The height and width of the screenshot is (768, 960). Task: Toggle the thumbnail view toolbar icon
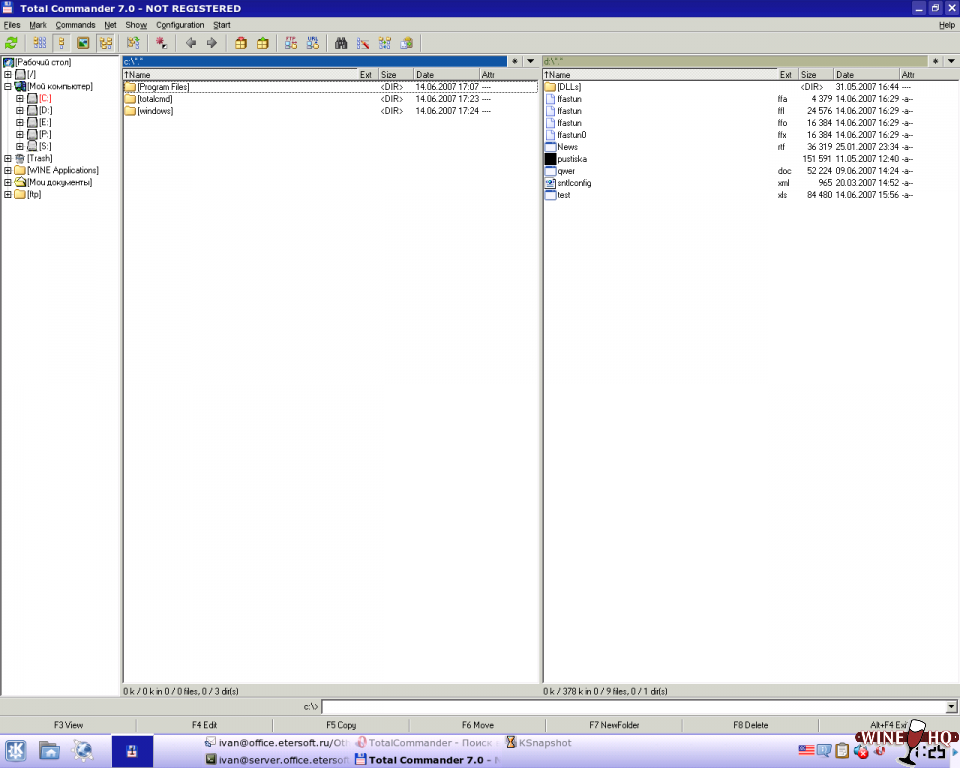(84, 43)
